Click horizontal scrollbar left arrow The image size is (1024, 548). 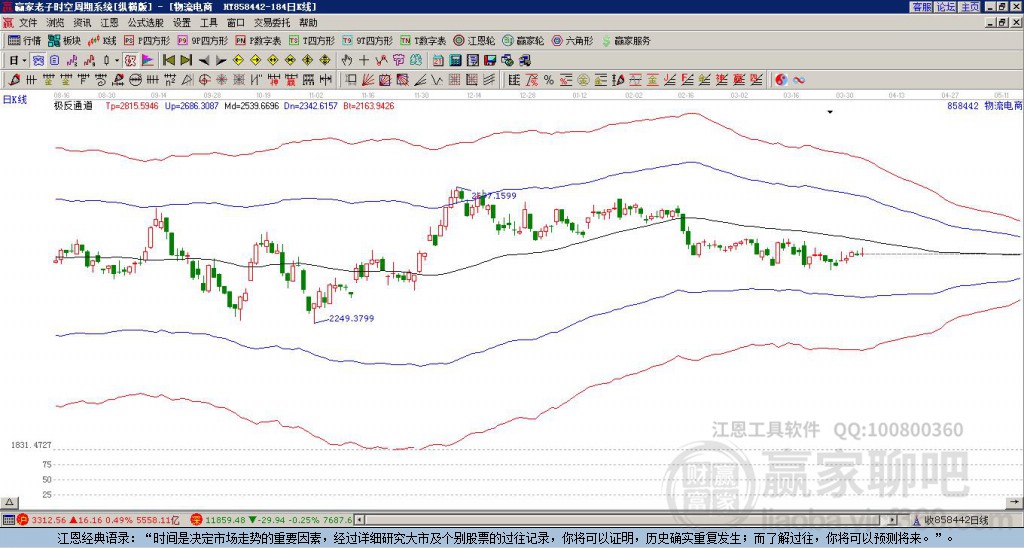(359, 520)
